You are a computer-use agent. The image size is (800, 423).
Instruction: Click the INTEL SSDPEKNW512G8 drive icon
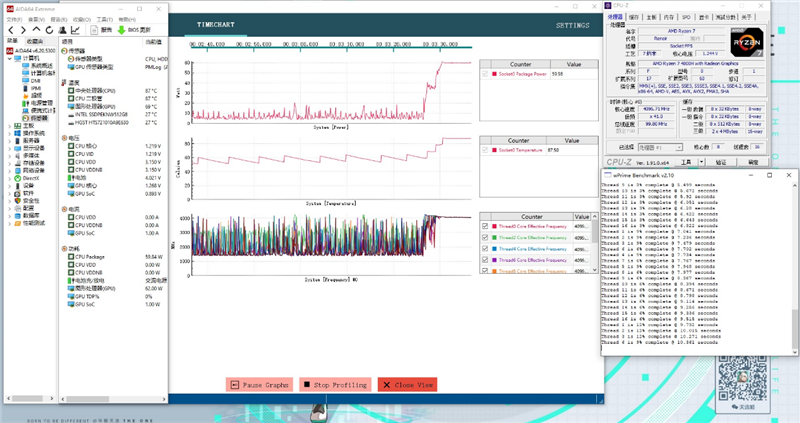click(x=71, y=115)
